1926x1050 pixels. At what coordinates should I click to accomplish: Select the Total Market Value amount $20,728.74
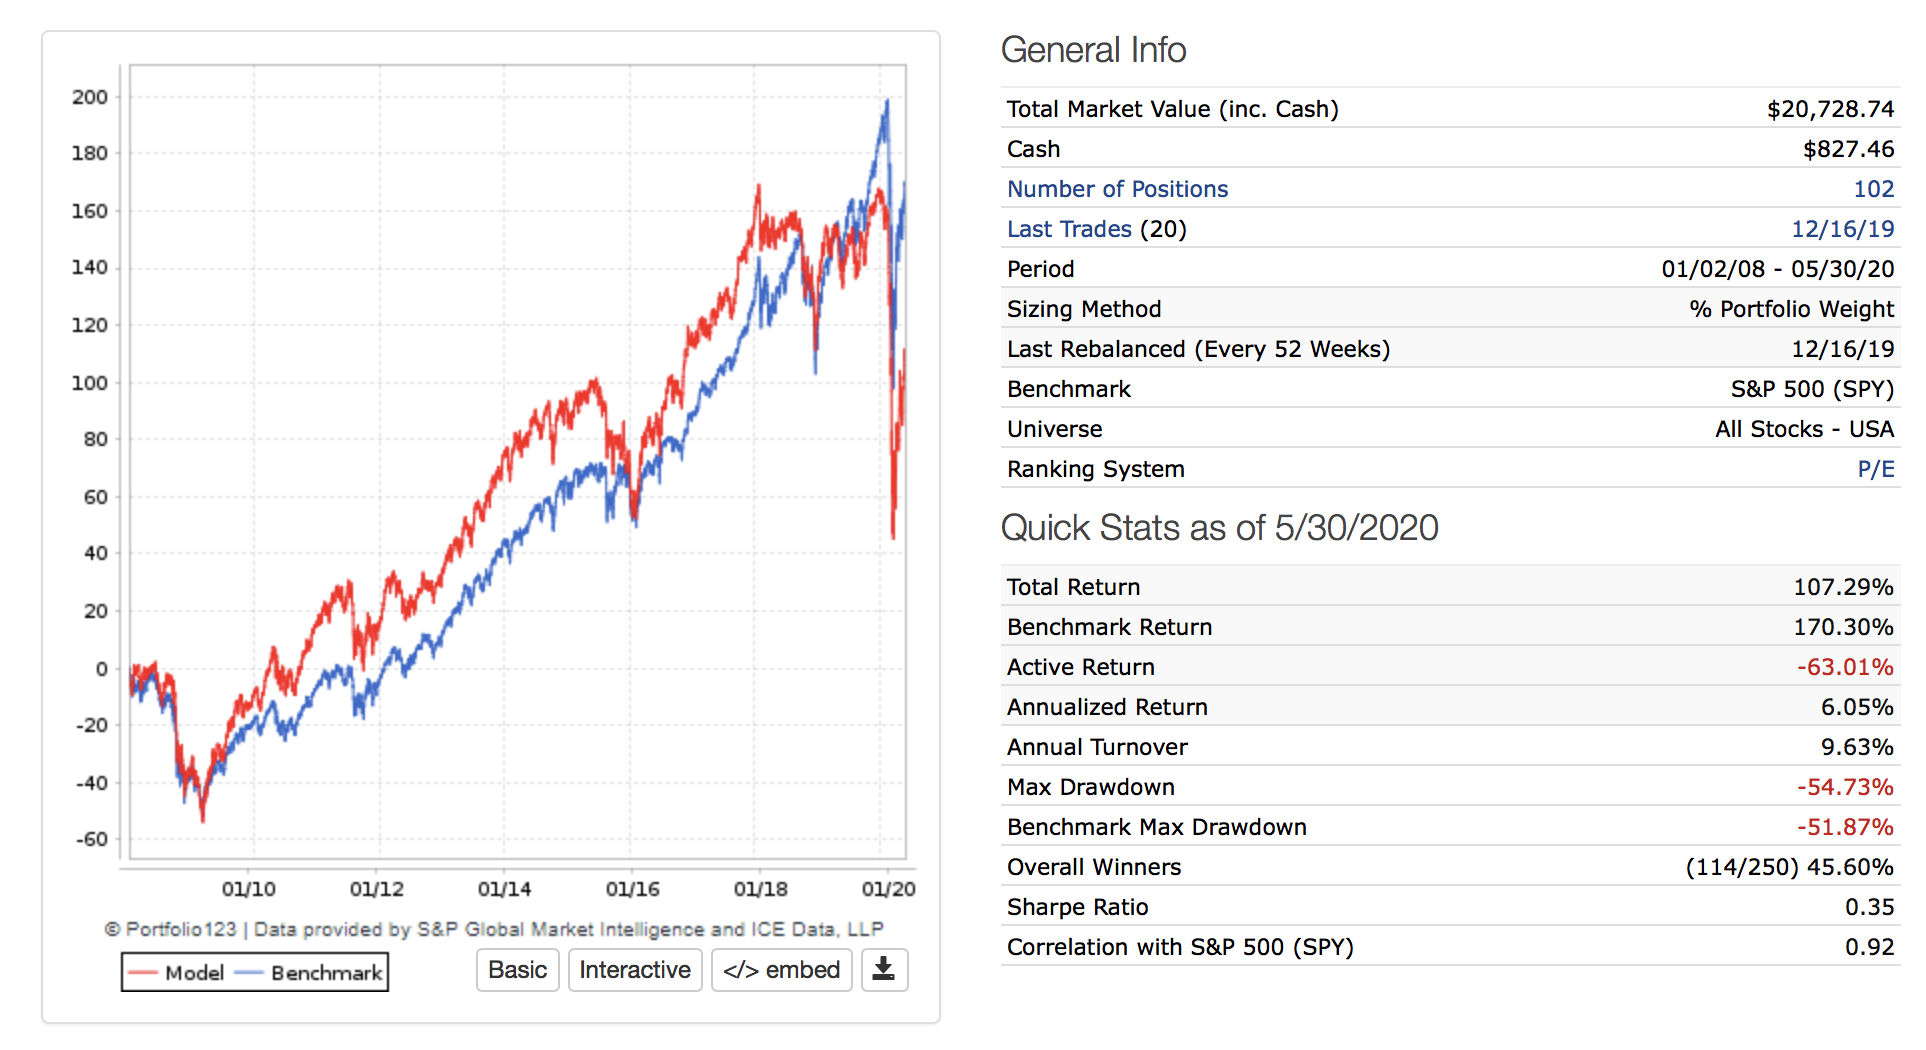tap(1830, 109)
